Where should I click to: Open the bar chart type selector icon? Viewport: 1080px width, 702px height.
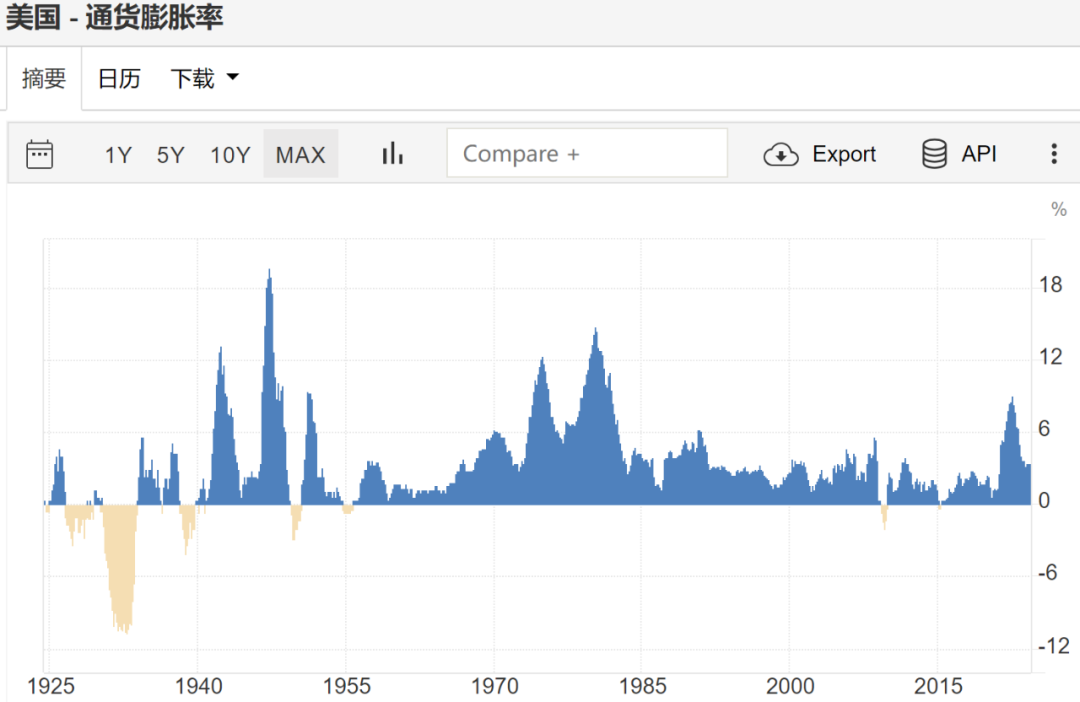tap(393, 154)
